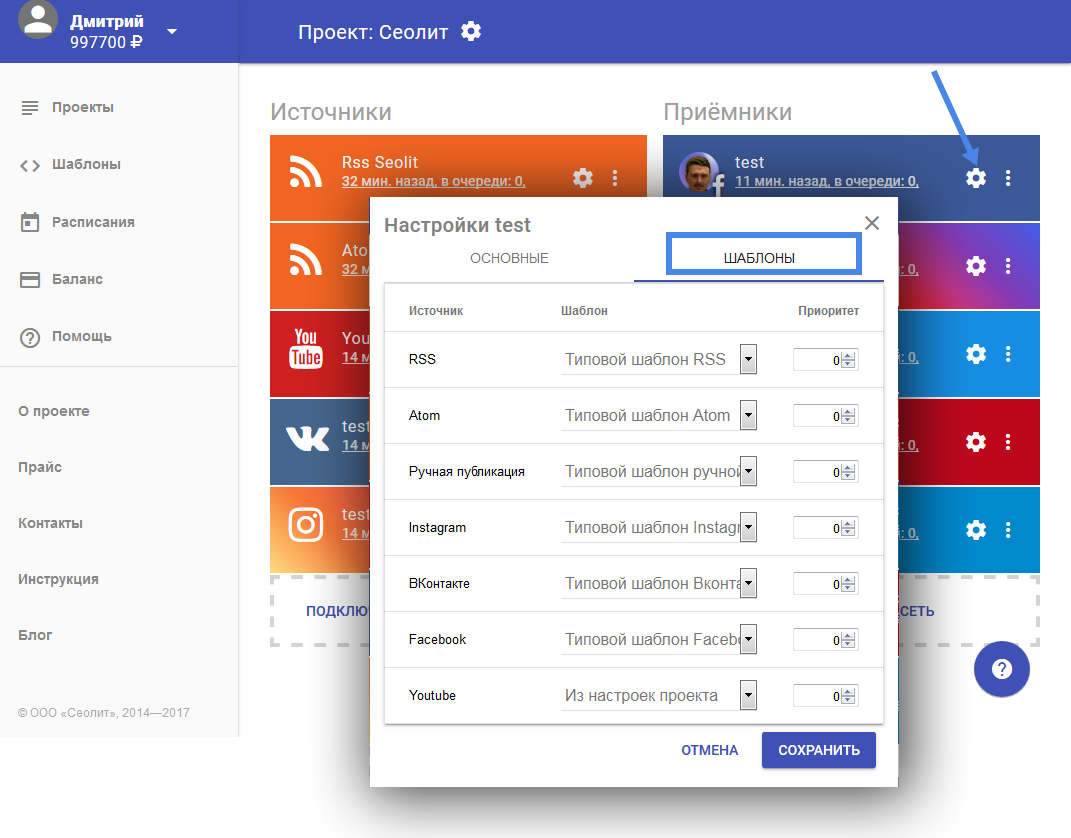1071x838 pixels.
Task: Expand the RSS template dropdown
Action: [x=748, y=360]
